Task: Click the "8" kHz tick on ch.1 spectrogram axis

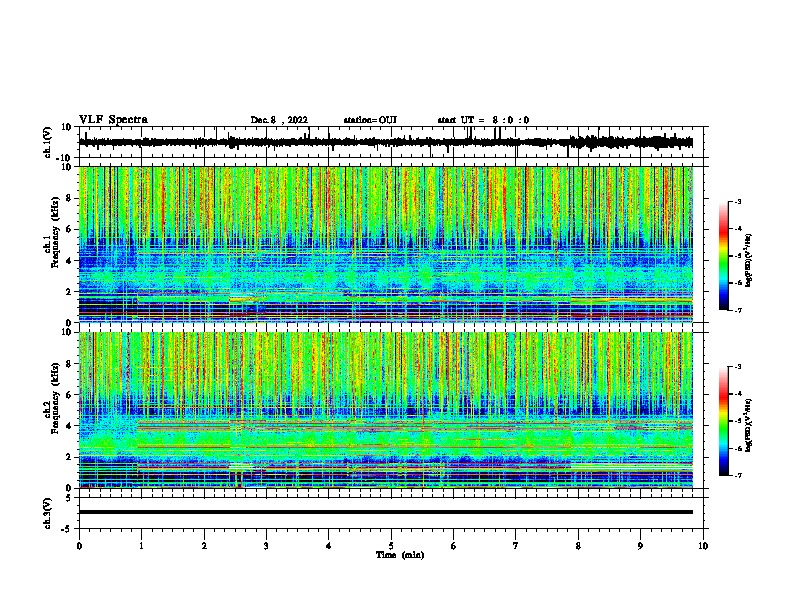Action: click(69, 198)
